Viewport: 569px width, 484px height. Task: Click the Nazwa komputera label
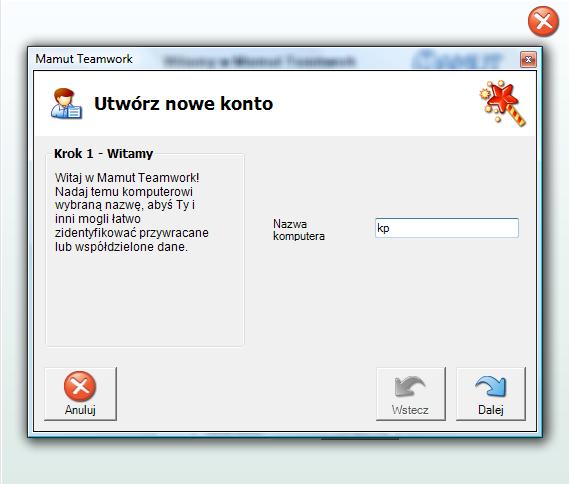point(299,230)
